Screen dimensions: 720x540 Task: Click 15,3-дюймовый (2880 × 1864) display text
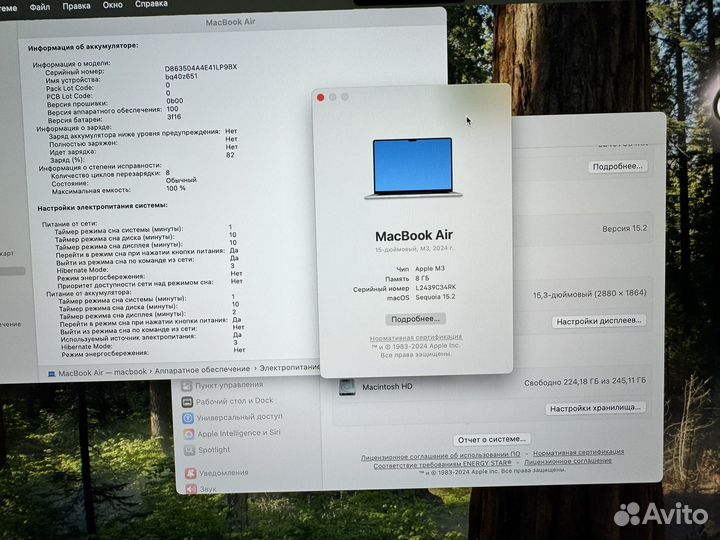pyautogui.click(x=590, y=294)
